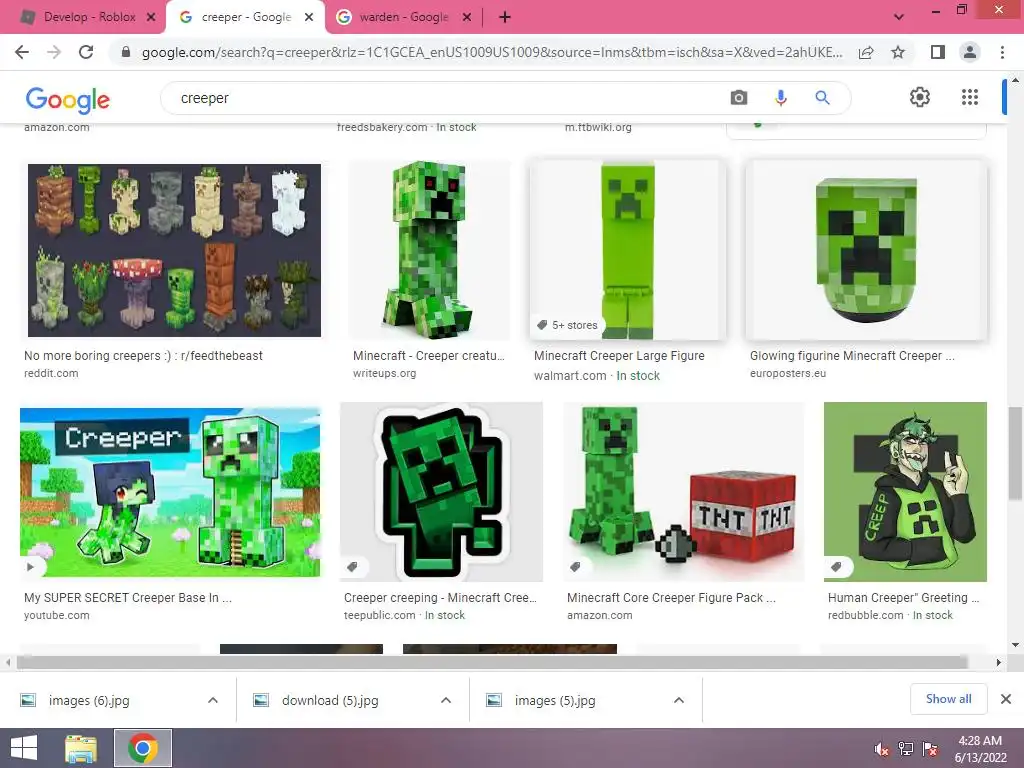Share this page via address bar icon
1024x768 pixels.
866,52
